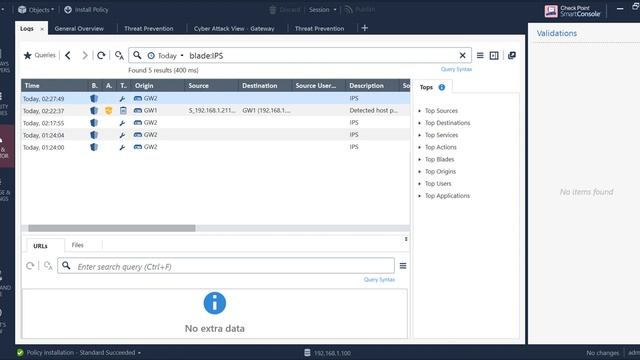
Task: Click the blade shield icon in the 01:24:04 row
Action: [94, 135]
